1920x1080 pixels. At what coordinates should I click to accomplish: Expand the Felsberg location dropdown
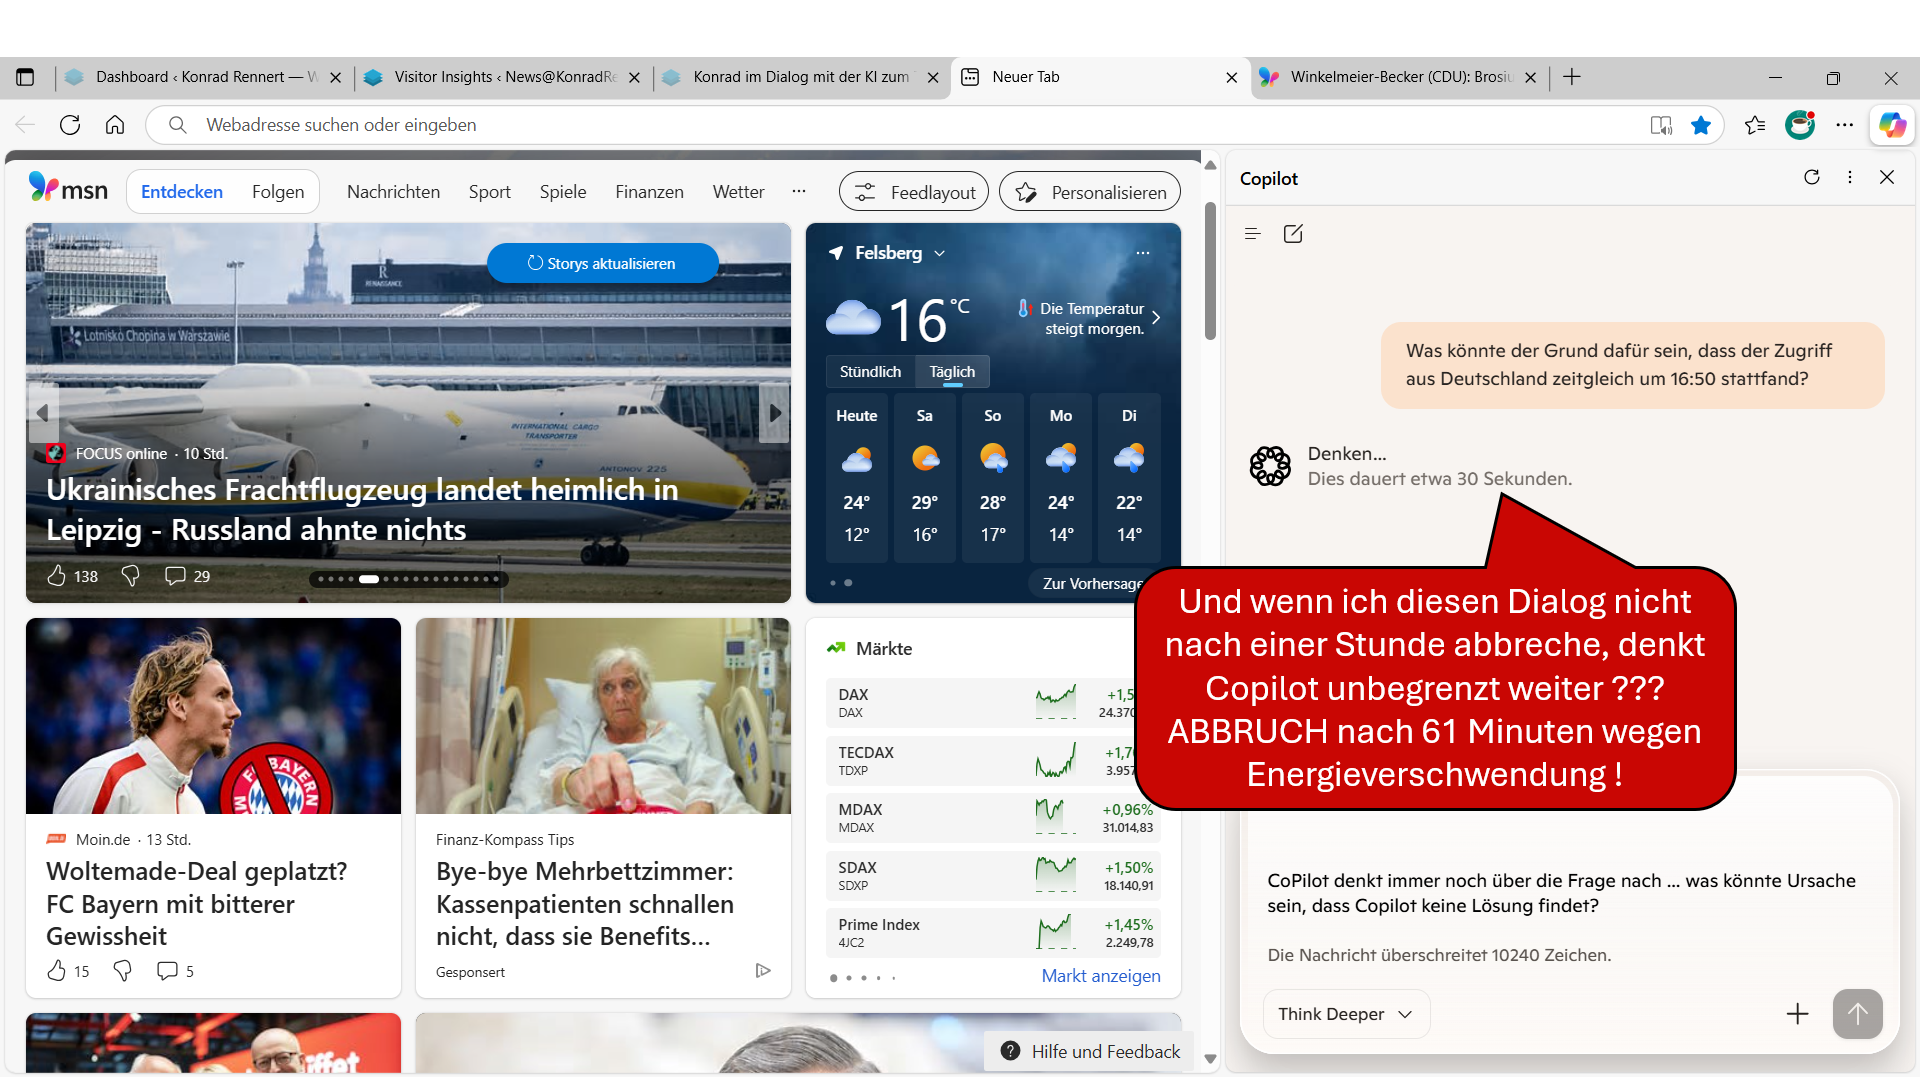940,253
